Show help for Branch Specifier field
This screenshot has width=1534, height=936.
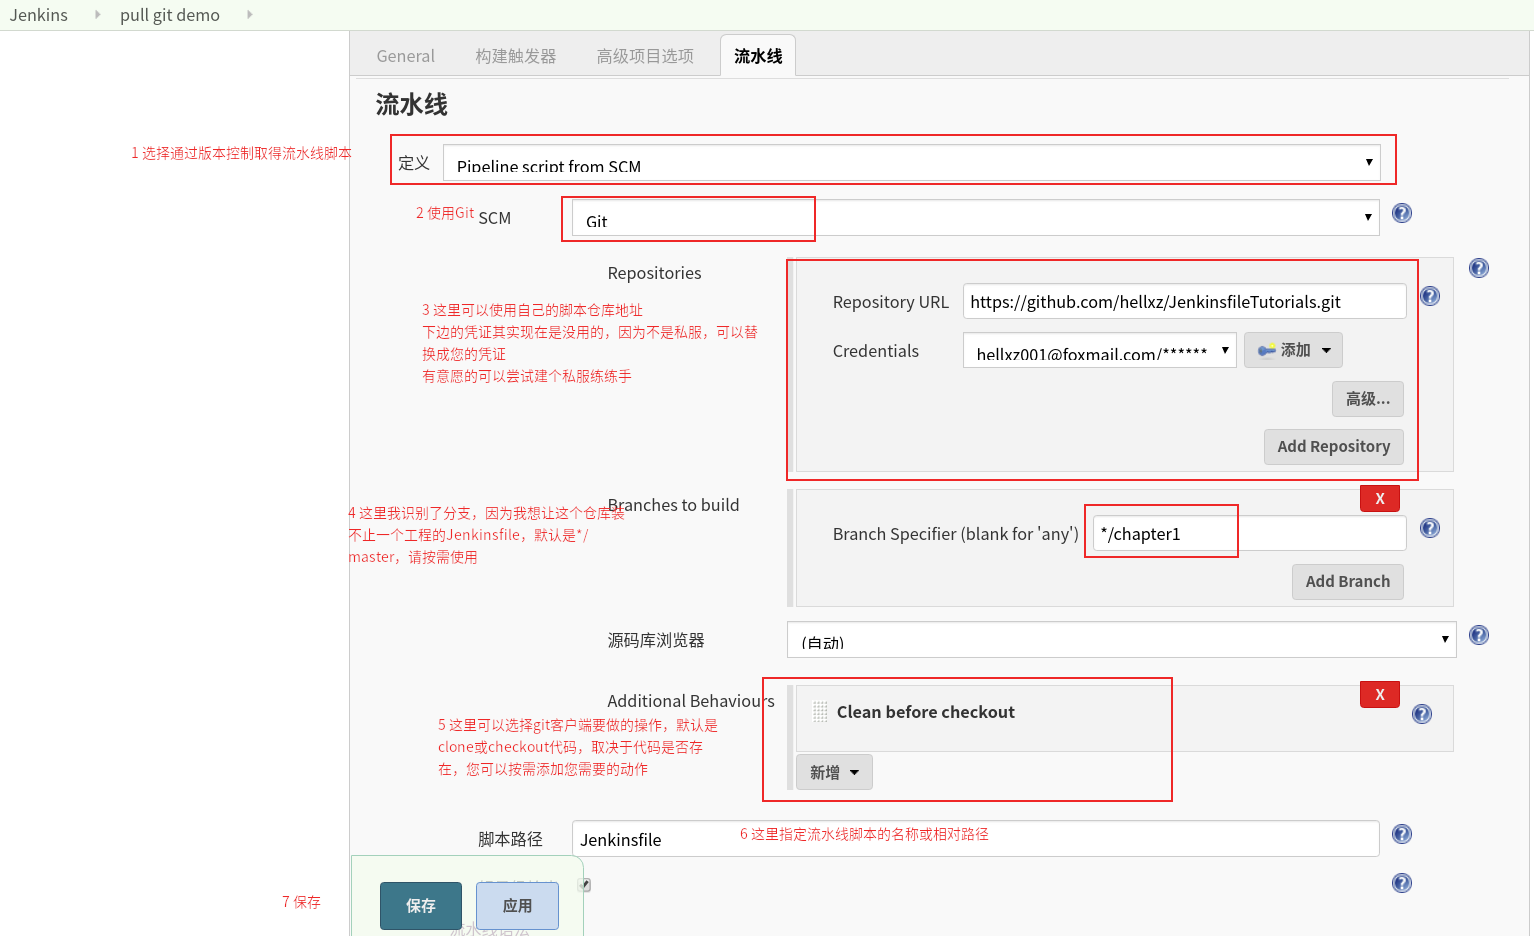(x=1430, y=528)
